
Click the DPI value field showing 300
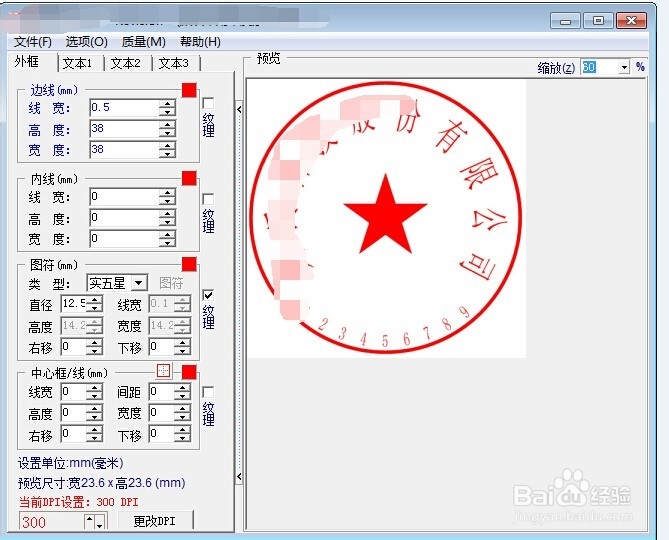pyautogui.click(x=52, y=521)
